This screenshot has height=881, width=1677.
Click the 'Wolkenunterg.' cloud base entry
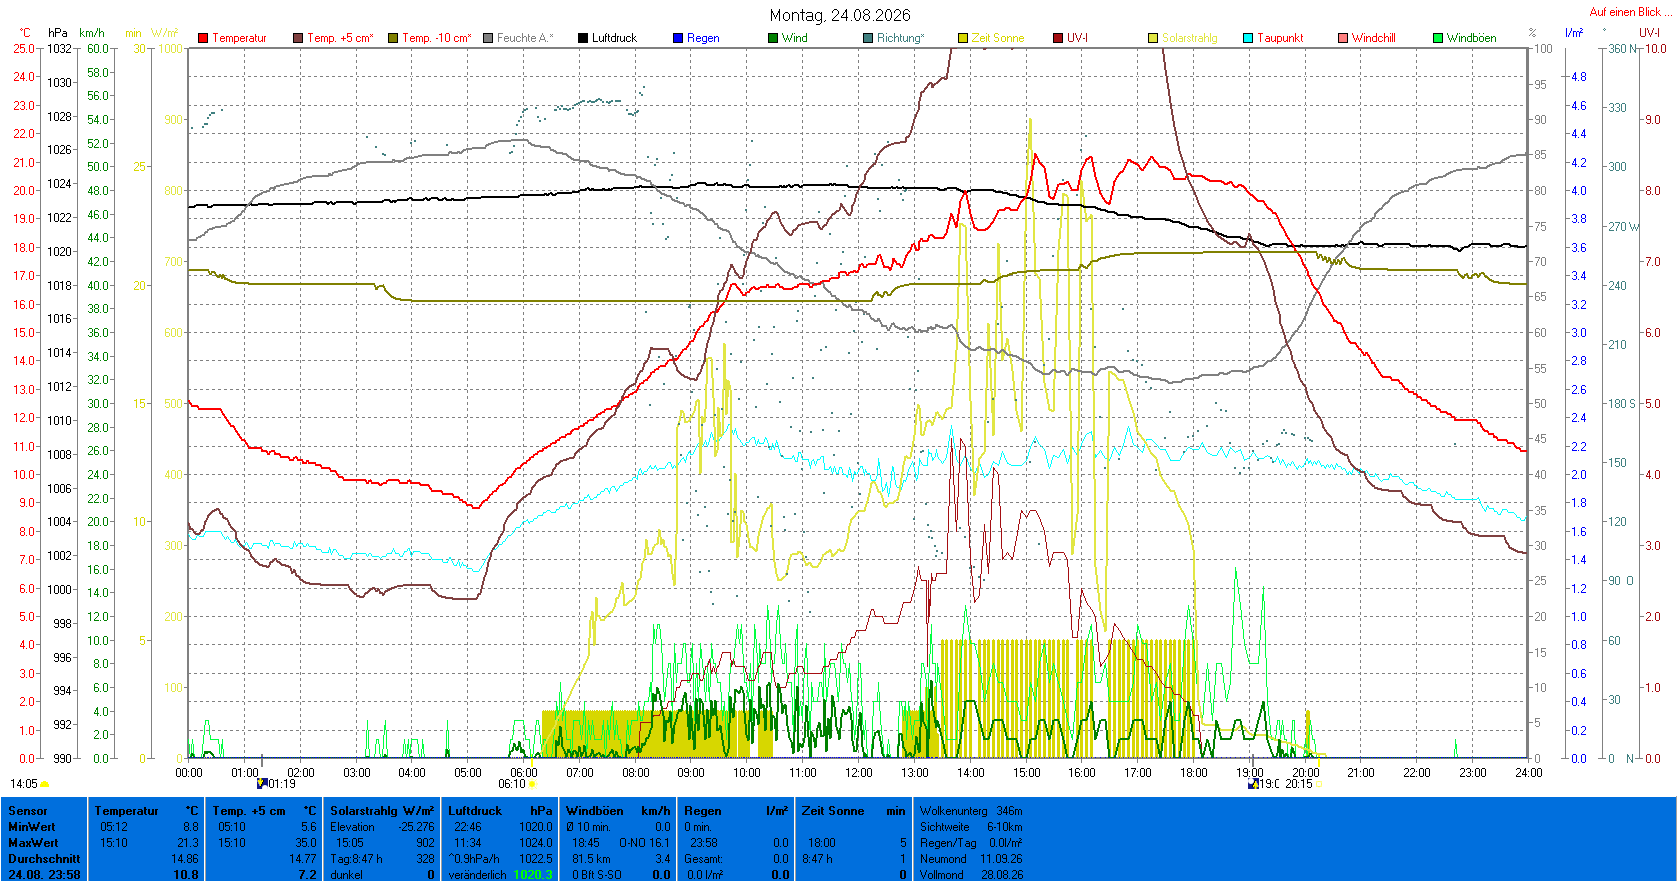(971, 811)
